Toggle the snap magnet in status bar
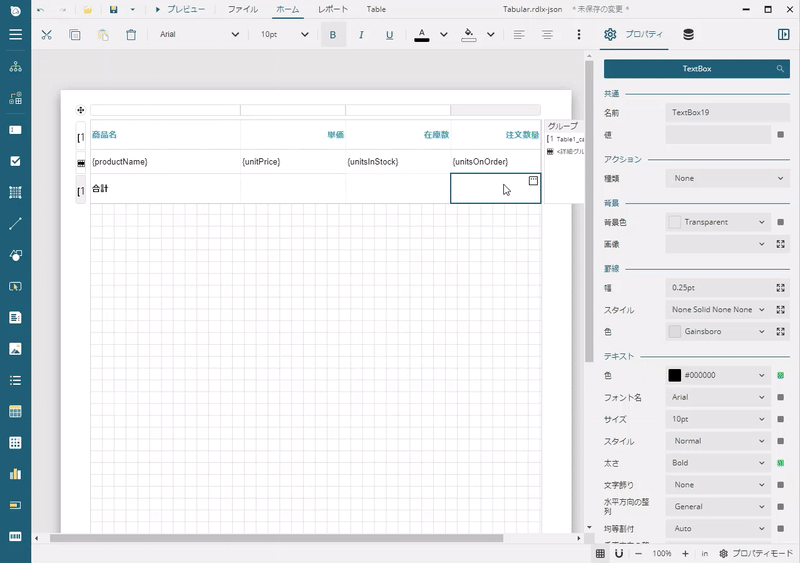The image size is (800, 563). coord(619,553)
